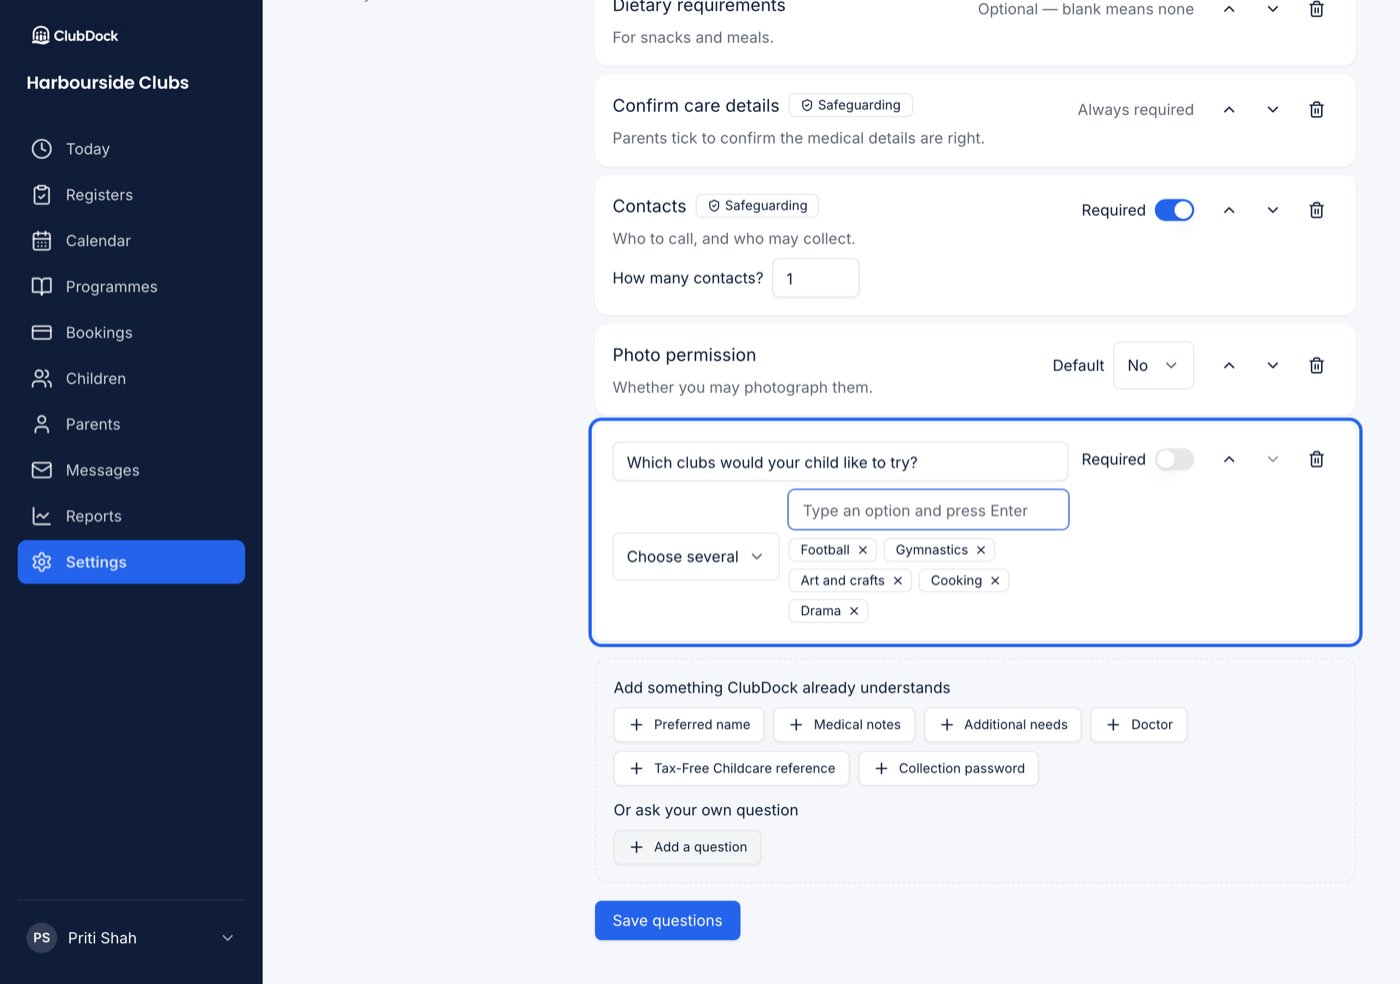Open Messages in the sidebar
1400x984 pixels.
131,470
